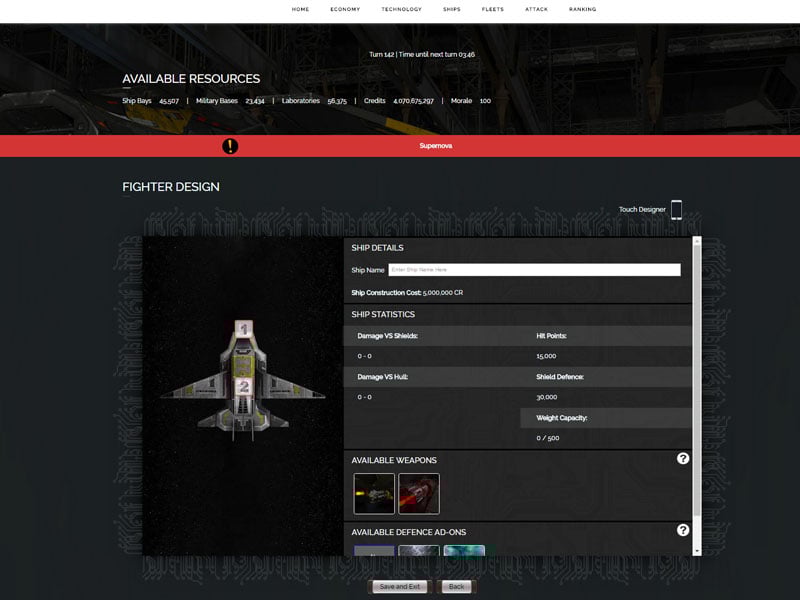Open the Economy menu item
This screenshot has width=800, height=600.
[x=345, y=9]
